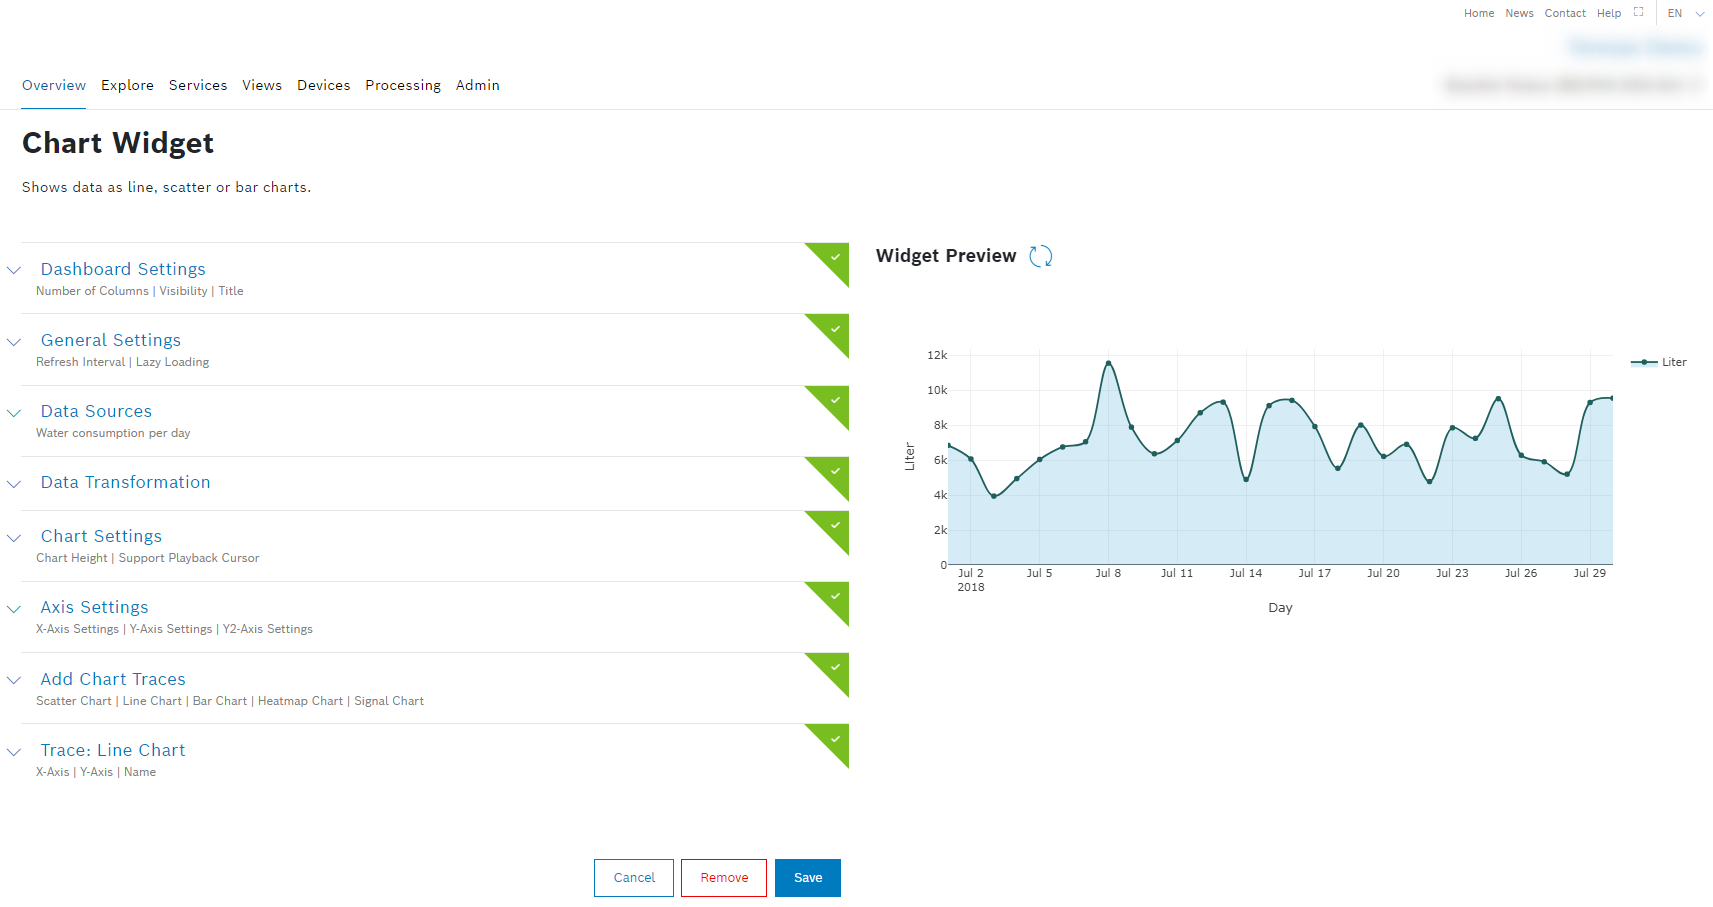
Task: Expand the Add Chart Traces section
Action: [113, 679]
